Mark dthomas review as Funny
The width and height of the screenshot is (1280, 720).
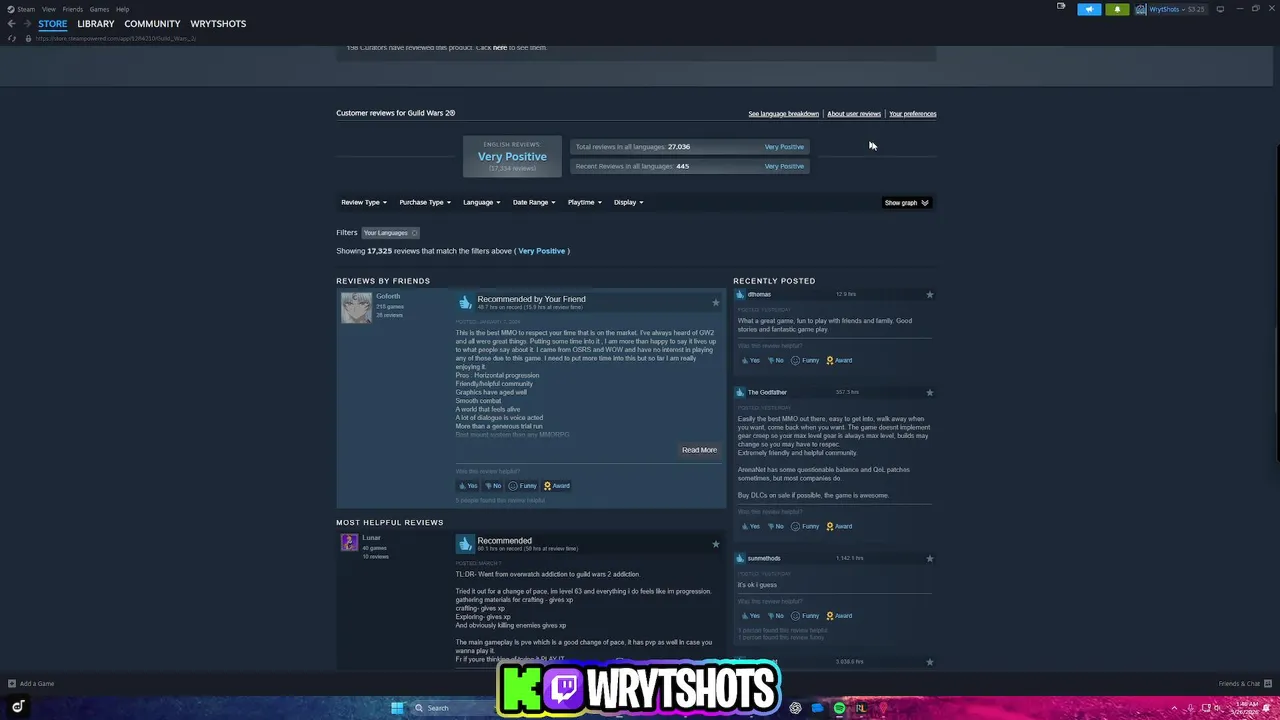point(805,360)
